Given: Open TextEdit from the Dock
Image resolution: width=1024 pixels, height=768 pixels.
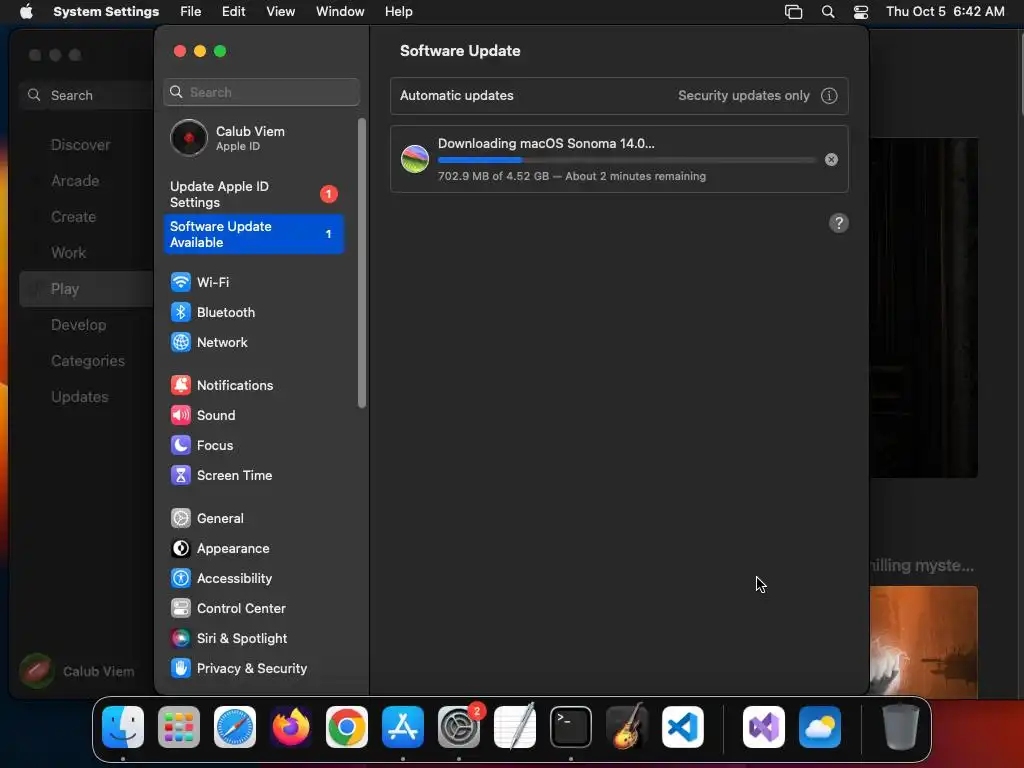Looking at the screenshot, I should (515, 727).
